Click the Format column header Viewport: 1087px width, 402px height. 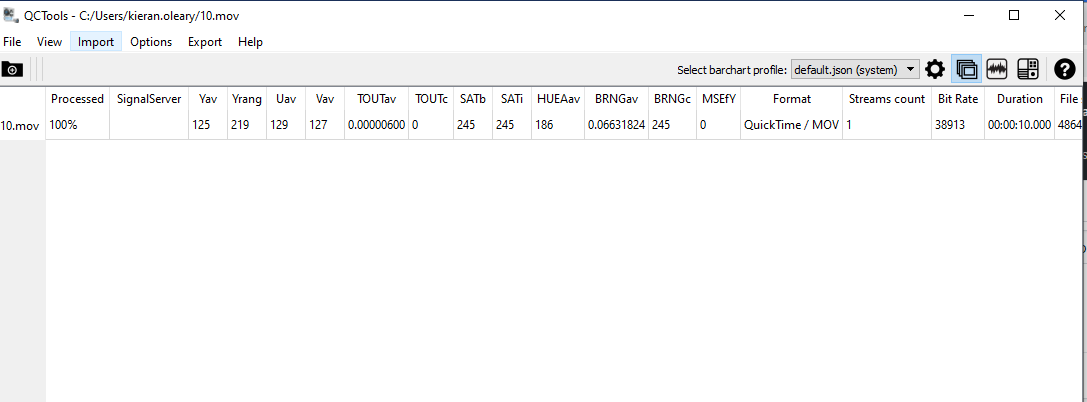[x=792, y=99]
